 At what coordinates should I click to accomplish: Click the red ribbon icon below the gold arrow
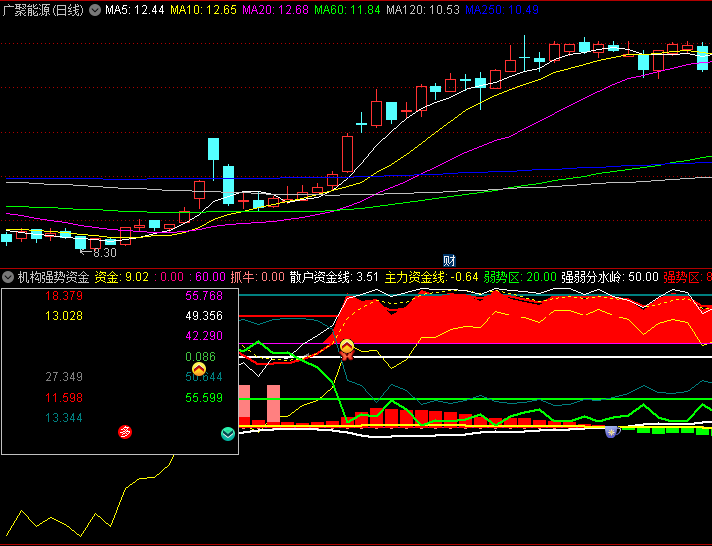click(347, 356)
